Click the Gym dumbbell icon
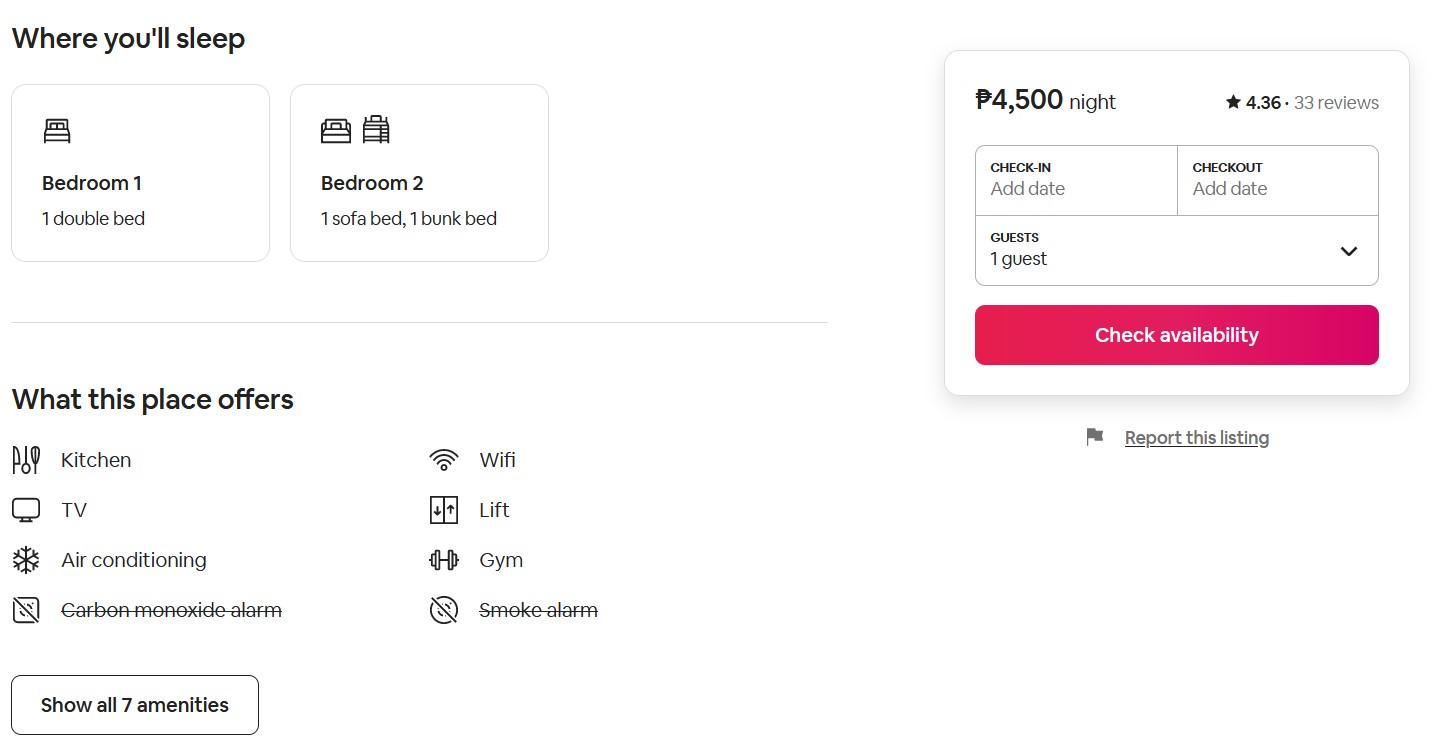The width and height of the screenshot is (1442, 747). pos(444,560)
